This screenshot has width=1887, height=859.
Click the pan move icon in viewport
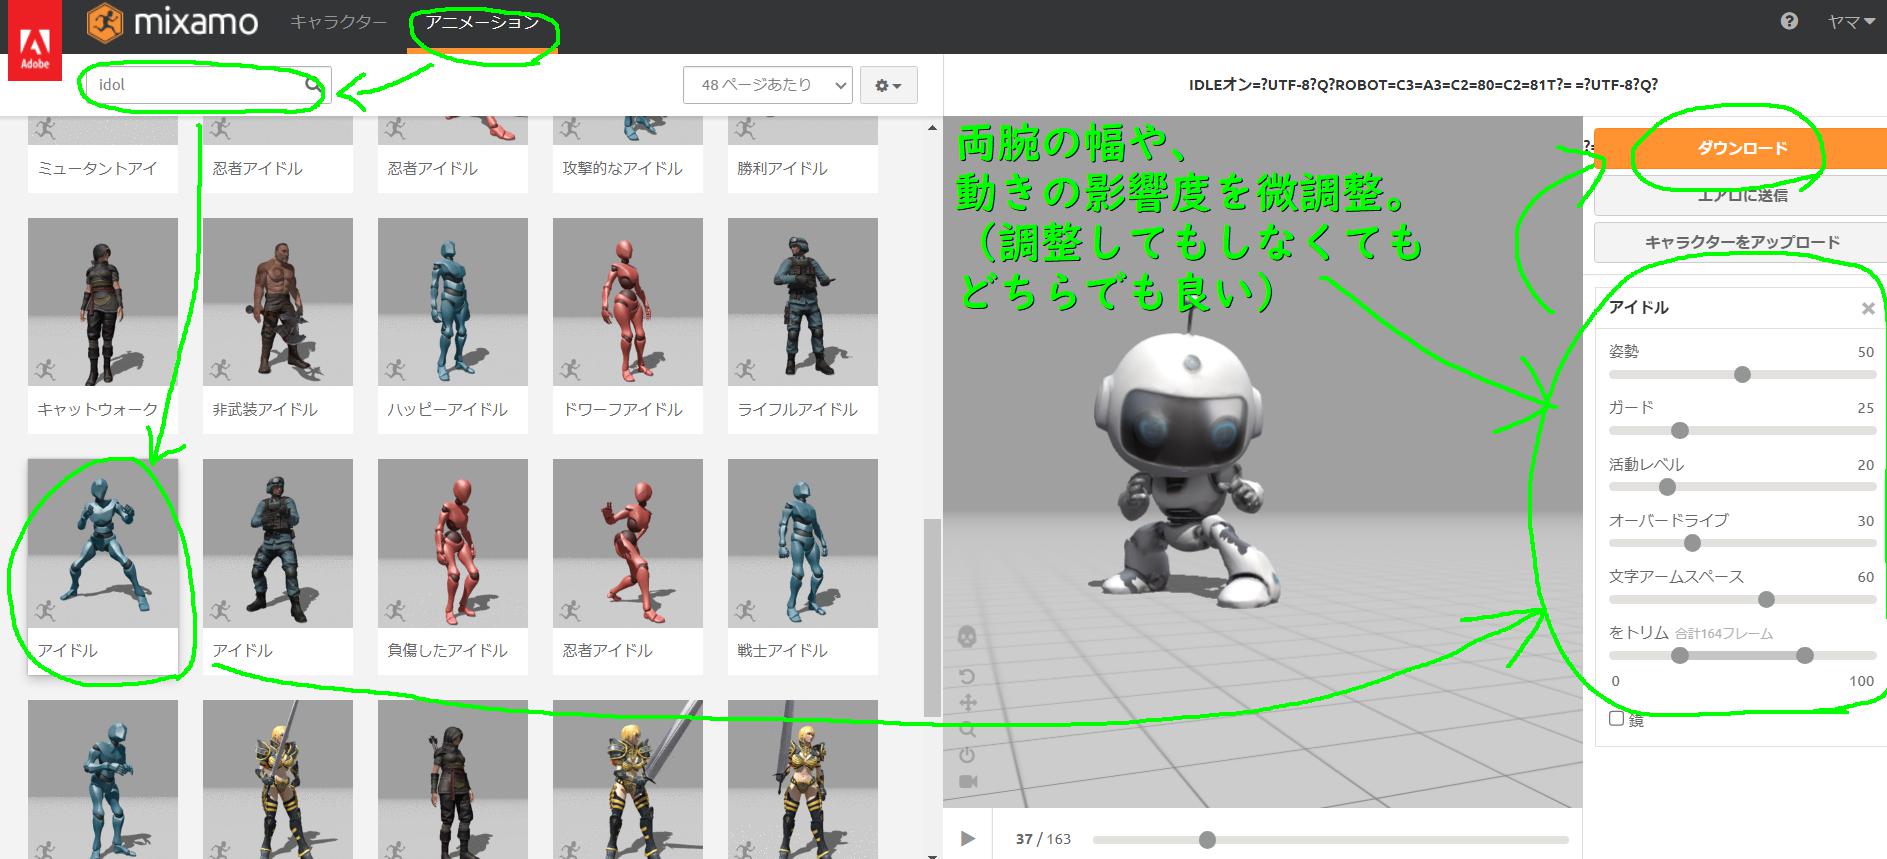tap(967, 703)
